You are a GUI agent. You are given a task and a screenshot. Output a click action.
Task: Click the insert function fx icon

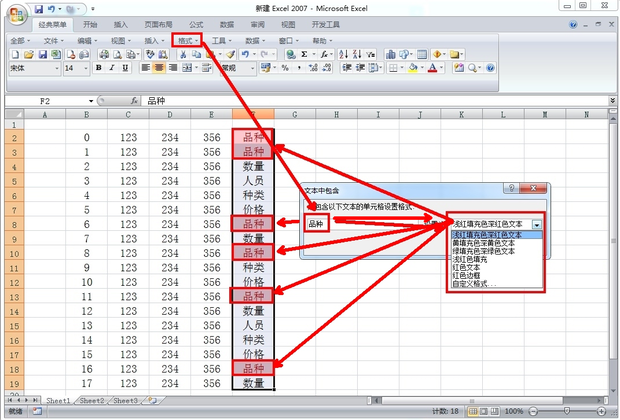pyautogui.click(x=134, y=101)
